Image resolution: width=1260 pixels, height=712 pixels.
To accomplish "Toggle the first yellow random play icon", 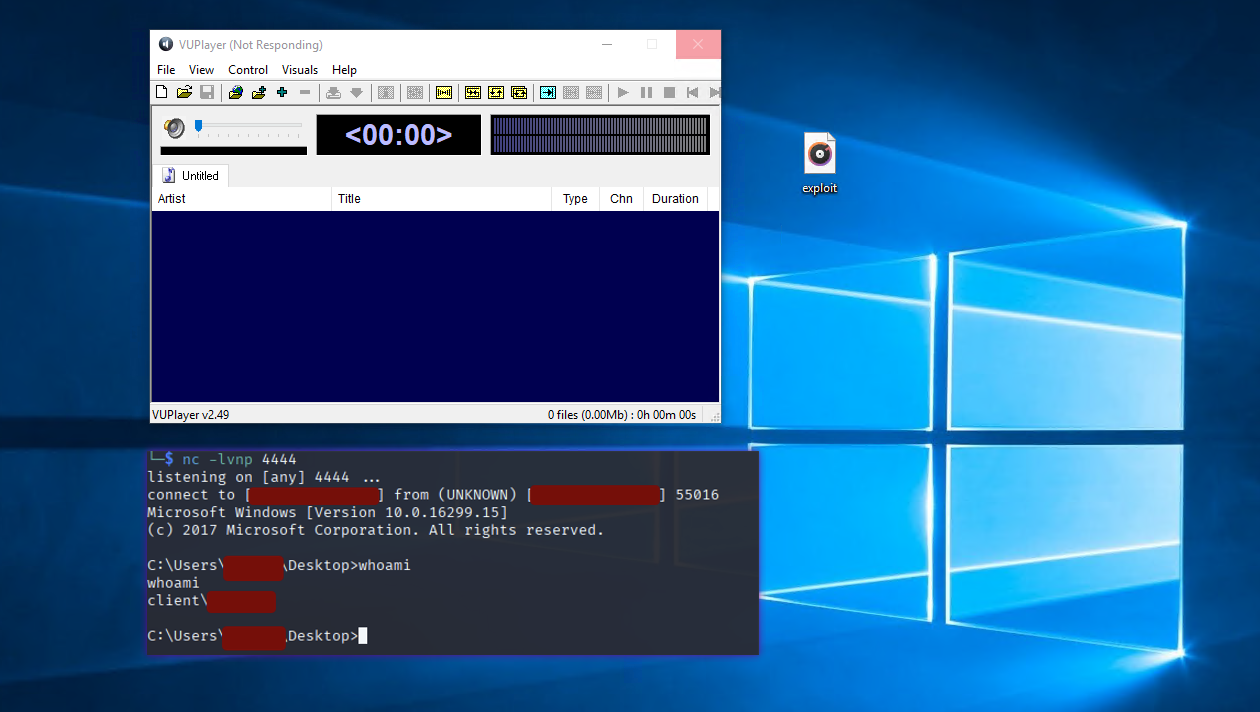I will click(x=473, y=92).
